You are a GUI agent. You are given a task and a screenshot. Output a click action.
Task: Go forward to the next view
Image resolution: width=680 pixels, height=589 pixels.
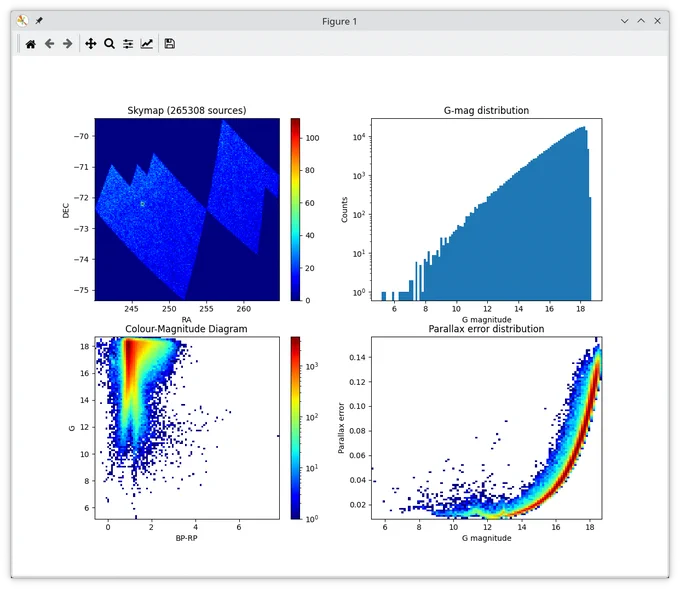pyautogui.click(x=68, y=44)
